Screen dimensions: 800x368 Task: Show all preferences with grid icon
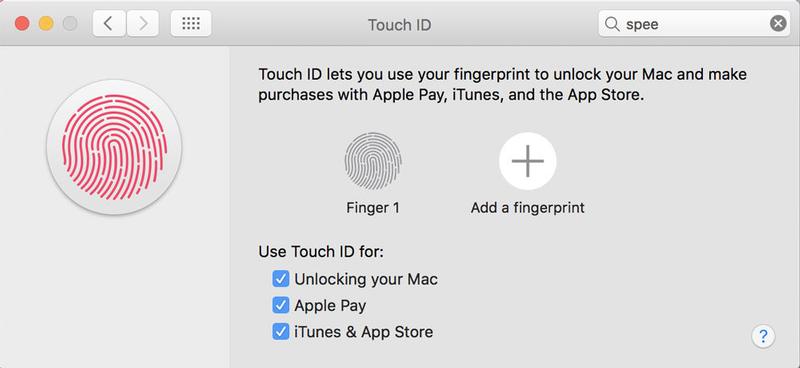(191, 23)
